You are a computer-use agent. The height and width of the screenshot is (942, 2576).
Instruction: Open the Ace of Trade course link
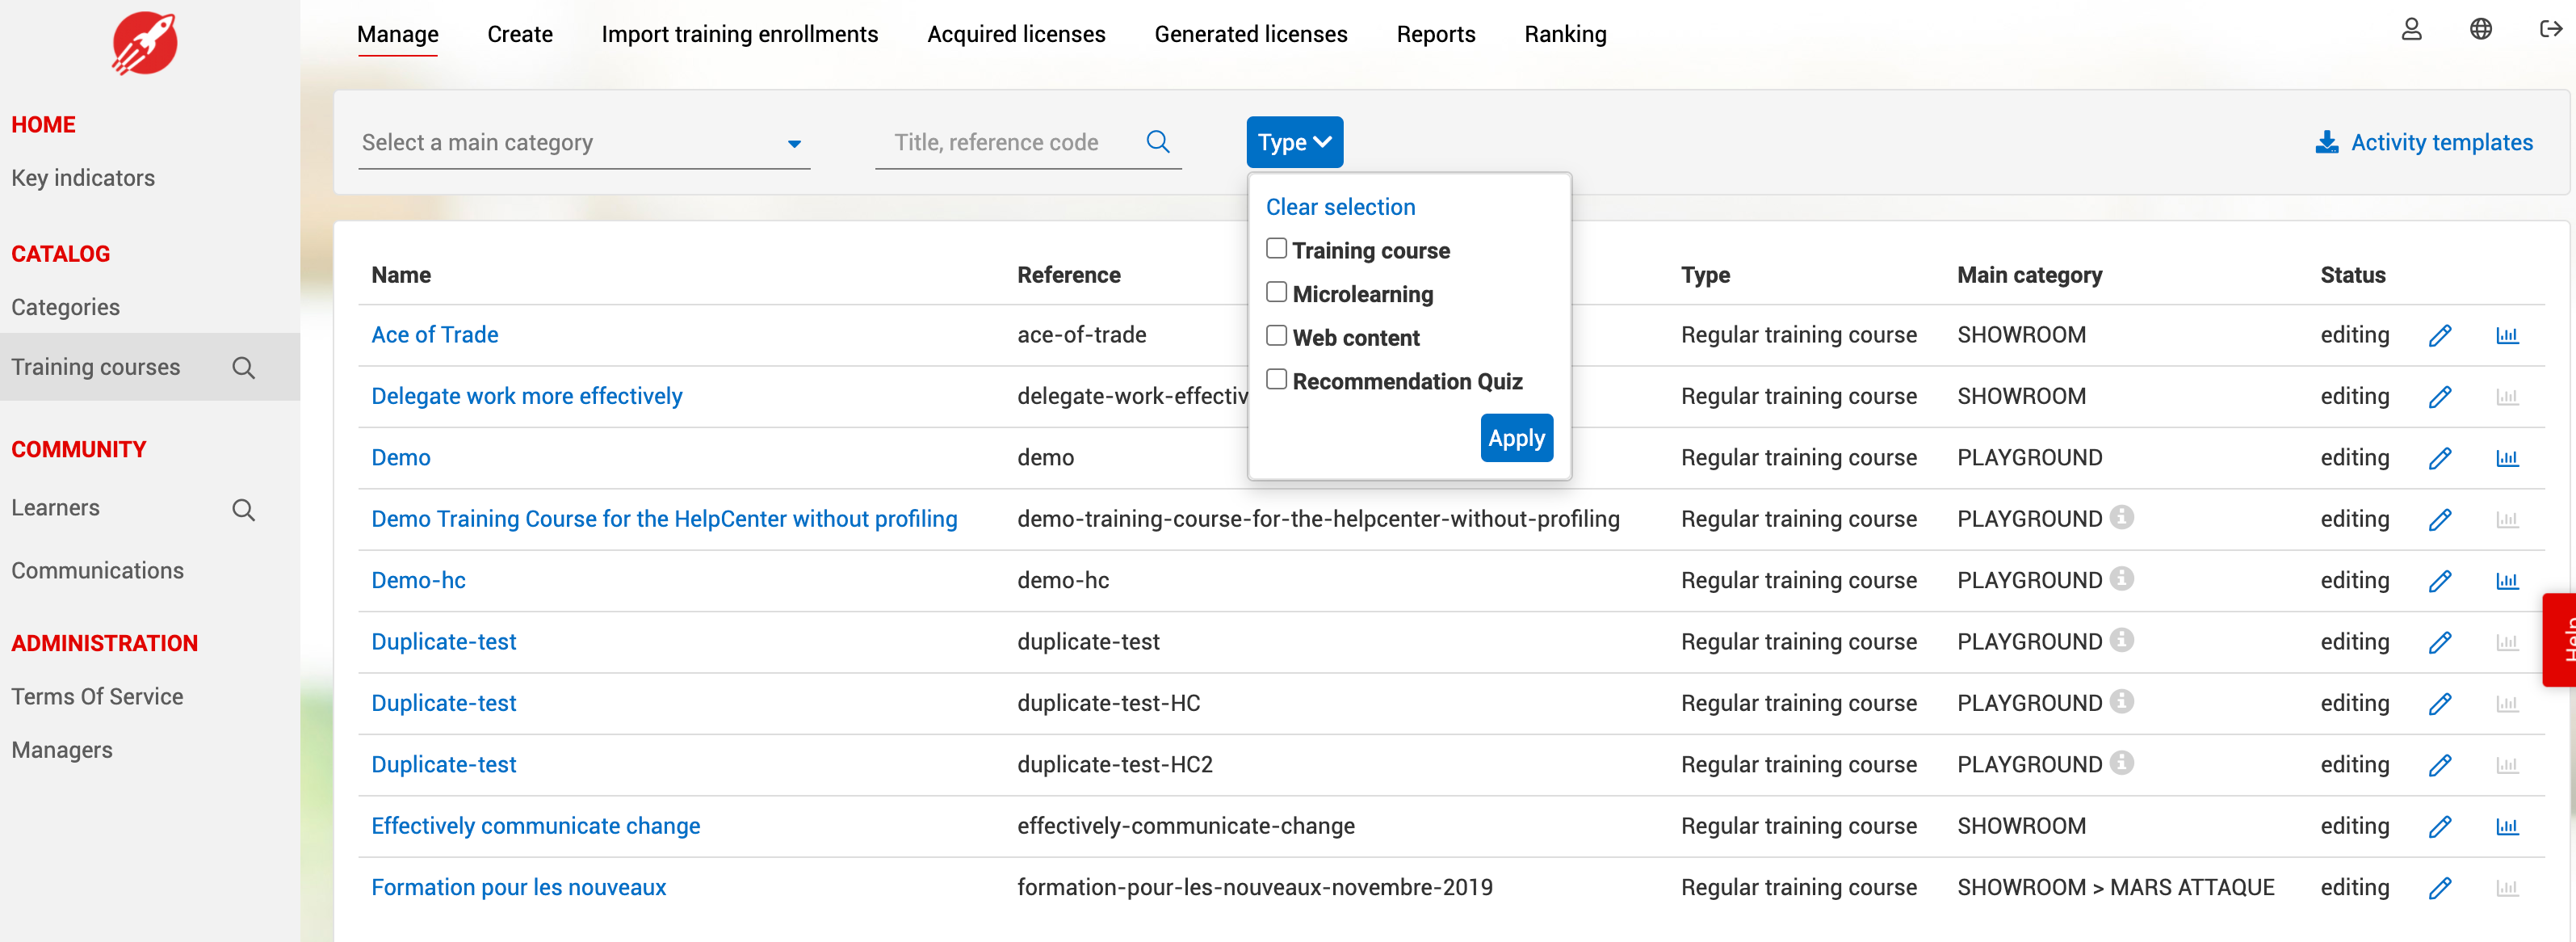point(434,335)
